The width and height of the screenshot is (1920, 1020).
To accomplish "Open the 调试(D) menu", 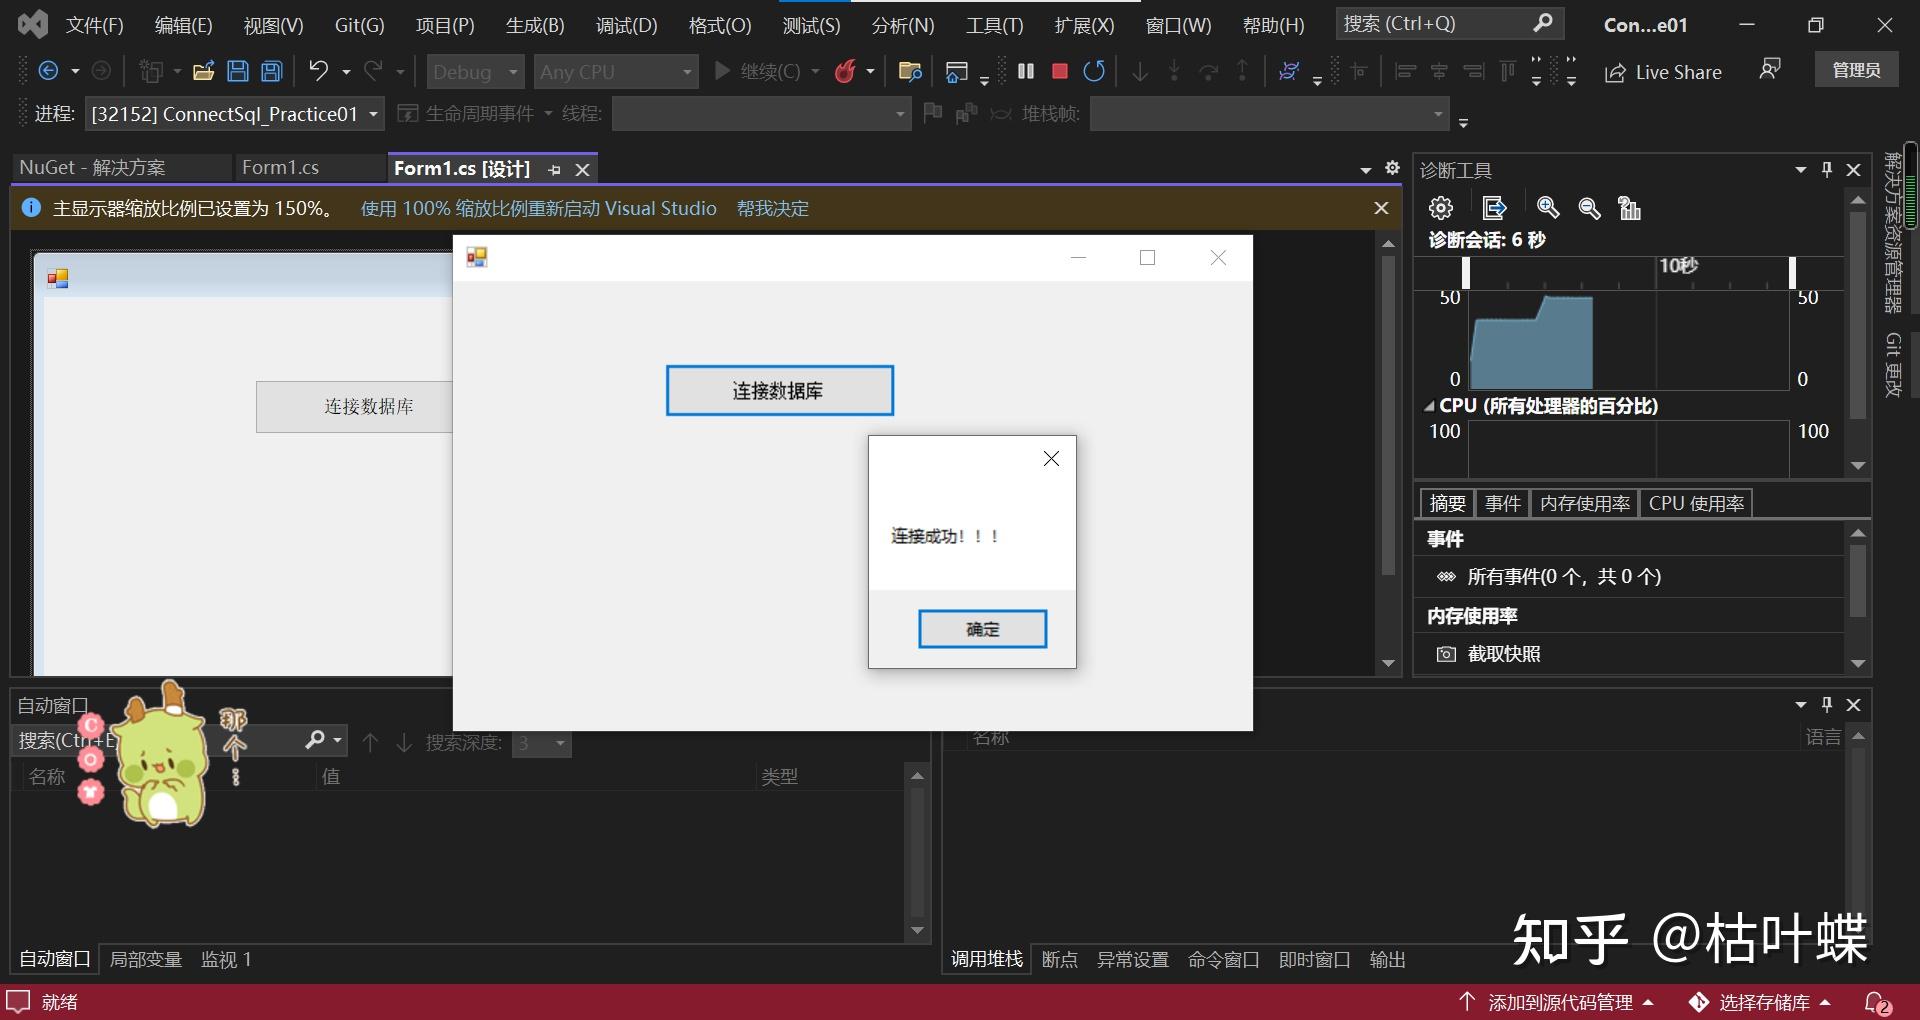I will pos(626,25).
